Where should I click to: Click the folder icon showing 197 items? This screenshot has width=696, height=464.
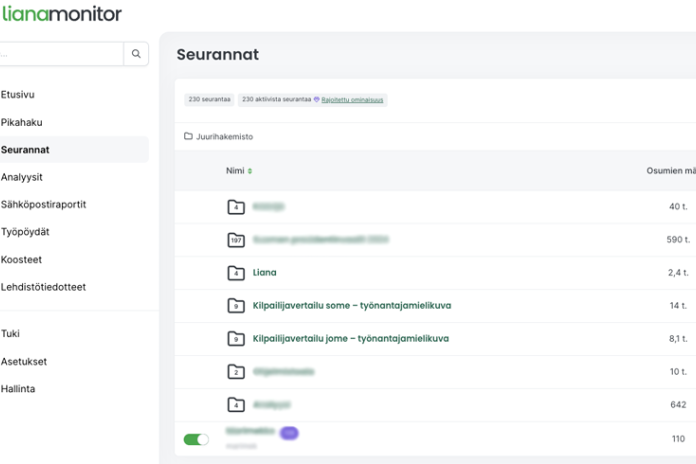pyautogui.click(x=235, y=240)
